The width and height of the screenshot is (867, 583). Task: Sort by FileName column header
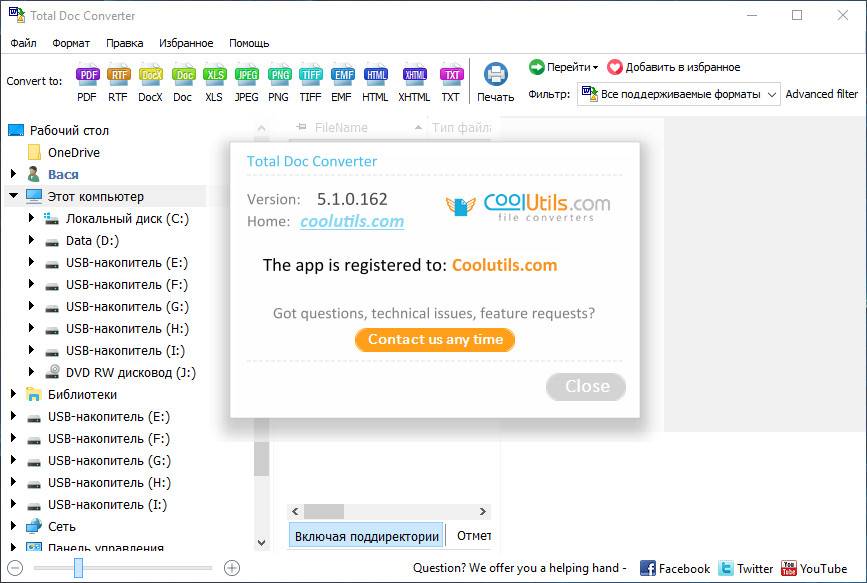[341, 128]
